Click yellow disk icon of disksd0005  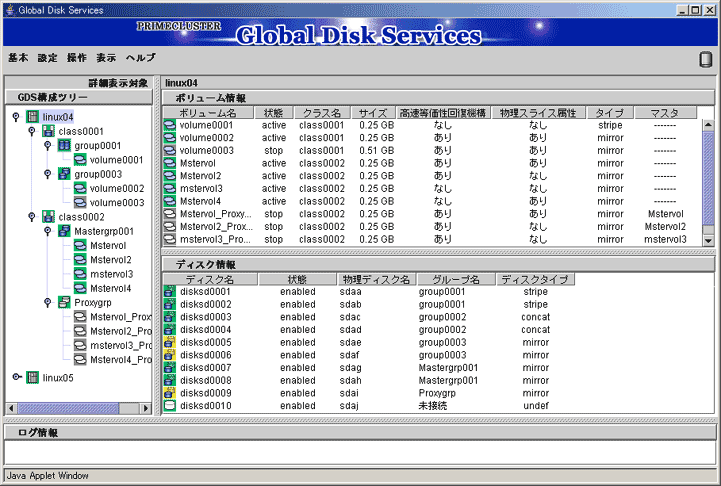170,342
